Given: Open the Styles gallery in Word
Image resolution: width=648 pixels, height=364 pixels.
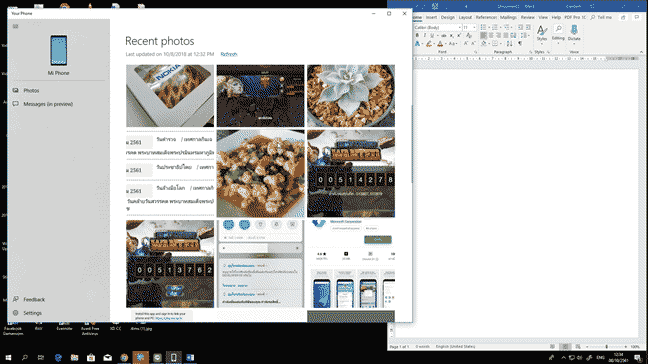Looking at the screenshot, I should coord(542,34).
